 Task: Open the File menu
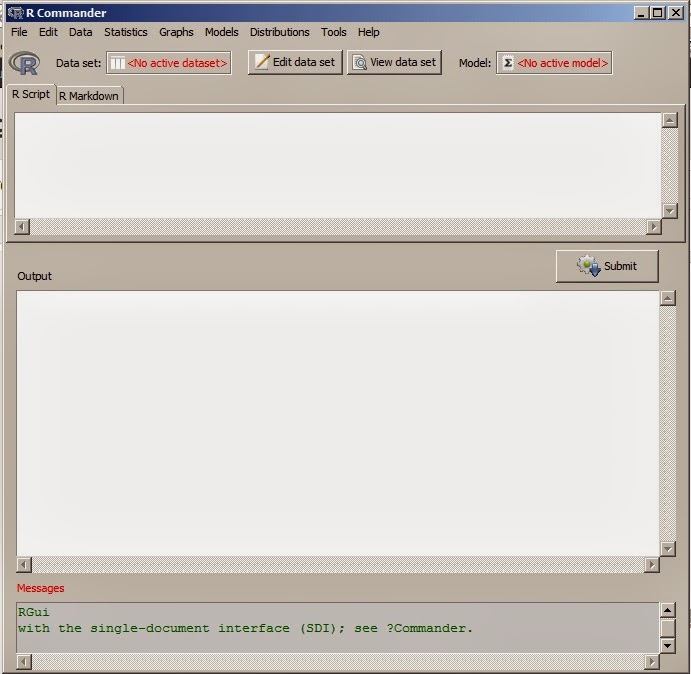pos(19,32)
